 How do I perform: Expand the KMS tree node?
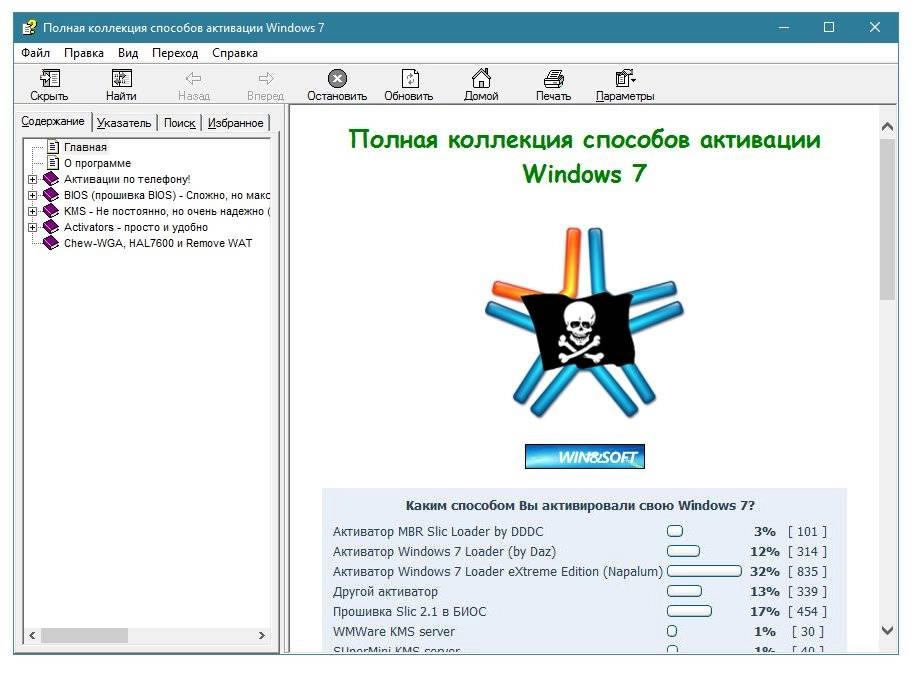point(33,211)
